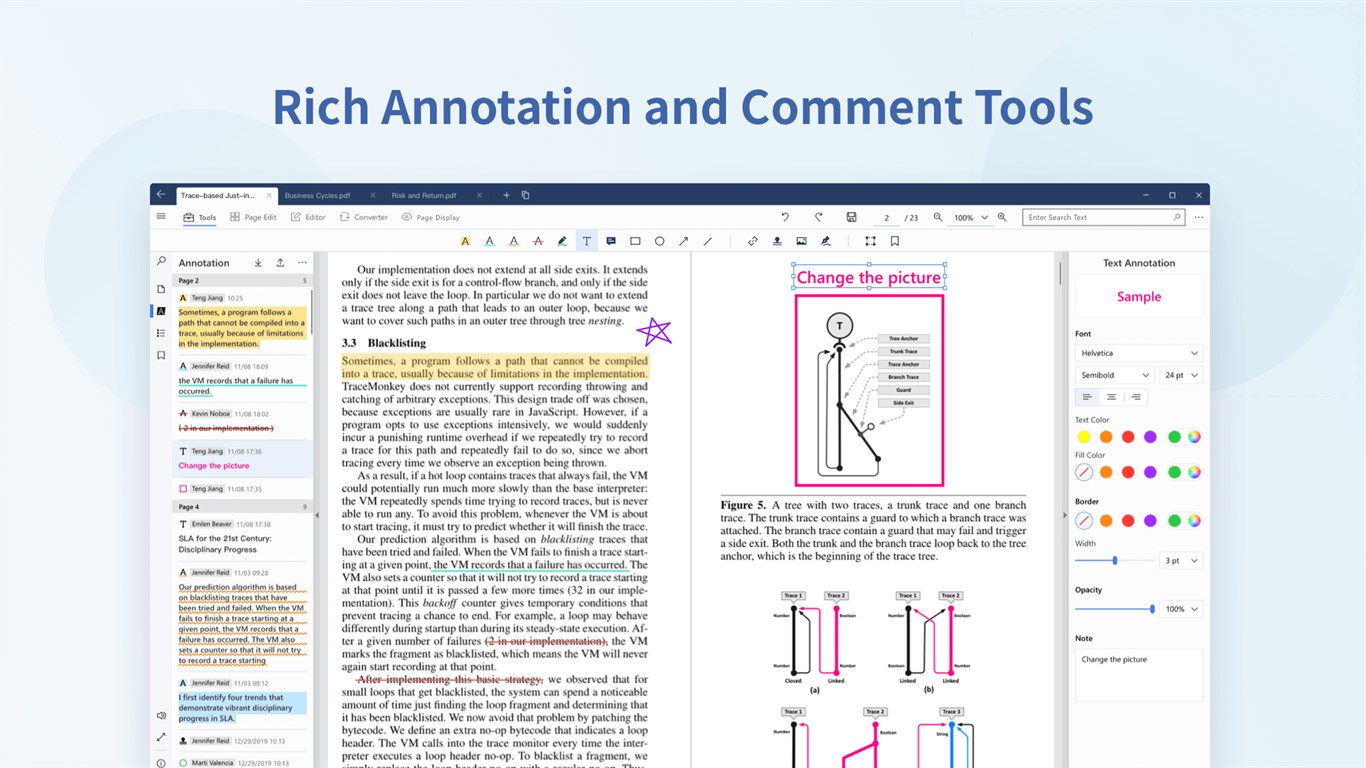Set text alignment to right
The image size is (1366, 768).
point(1135,397)
